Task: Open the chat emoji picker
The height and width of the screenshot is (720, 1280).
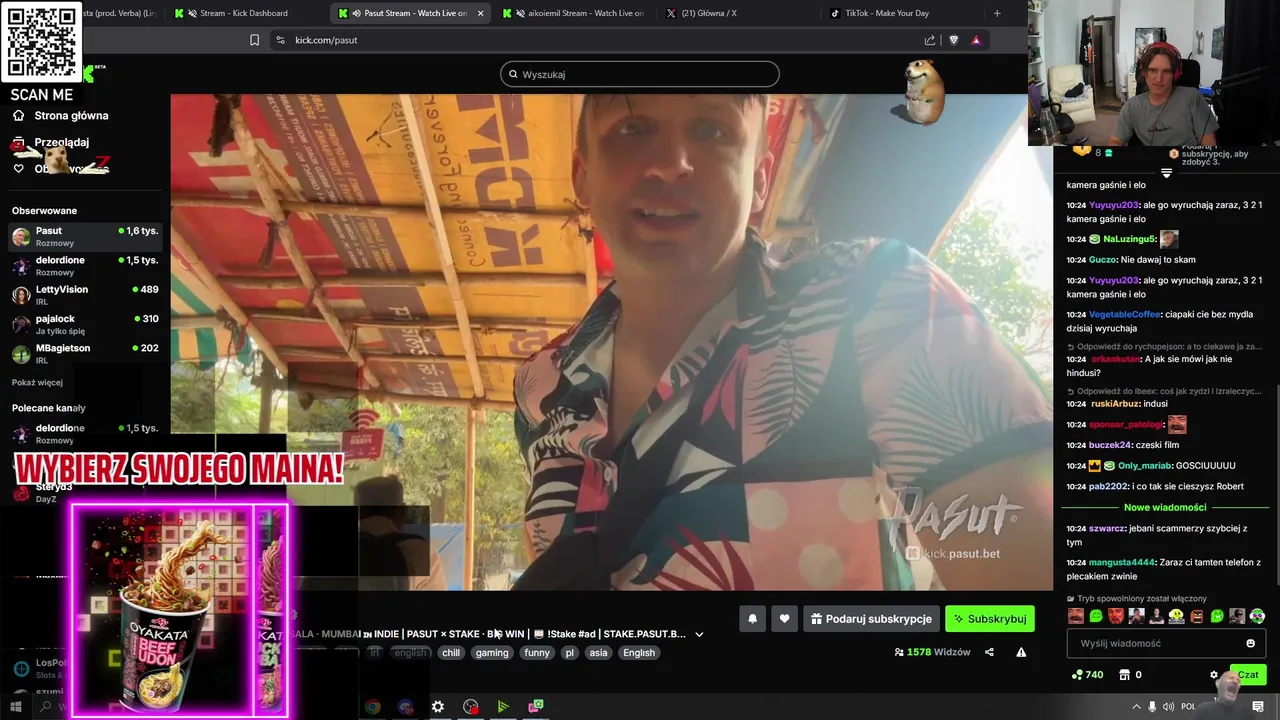Action: click(x=1250, y=644)
